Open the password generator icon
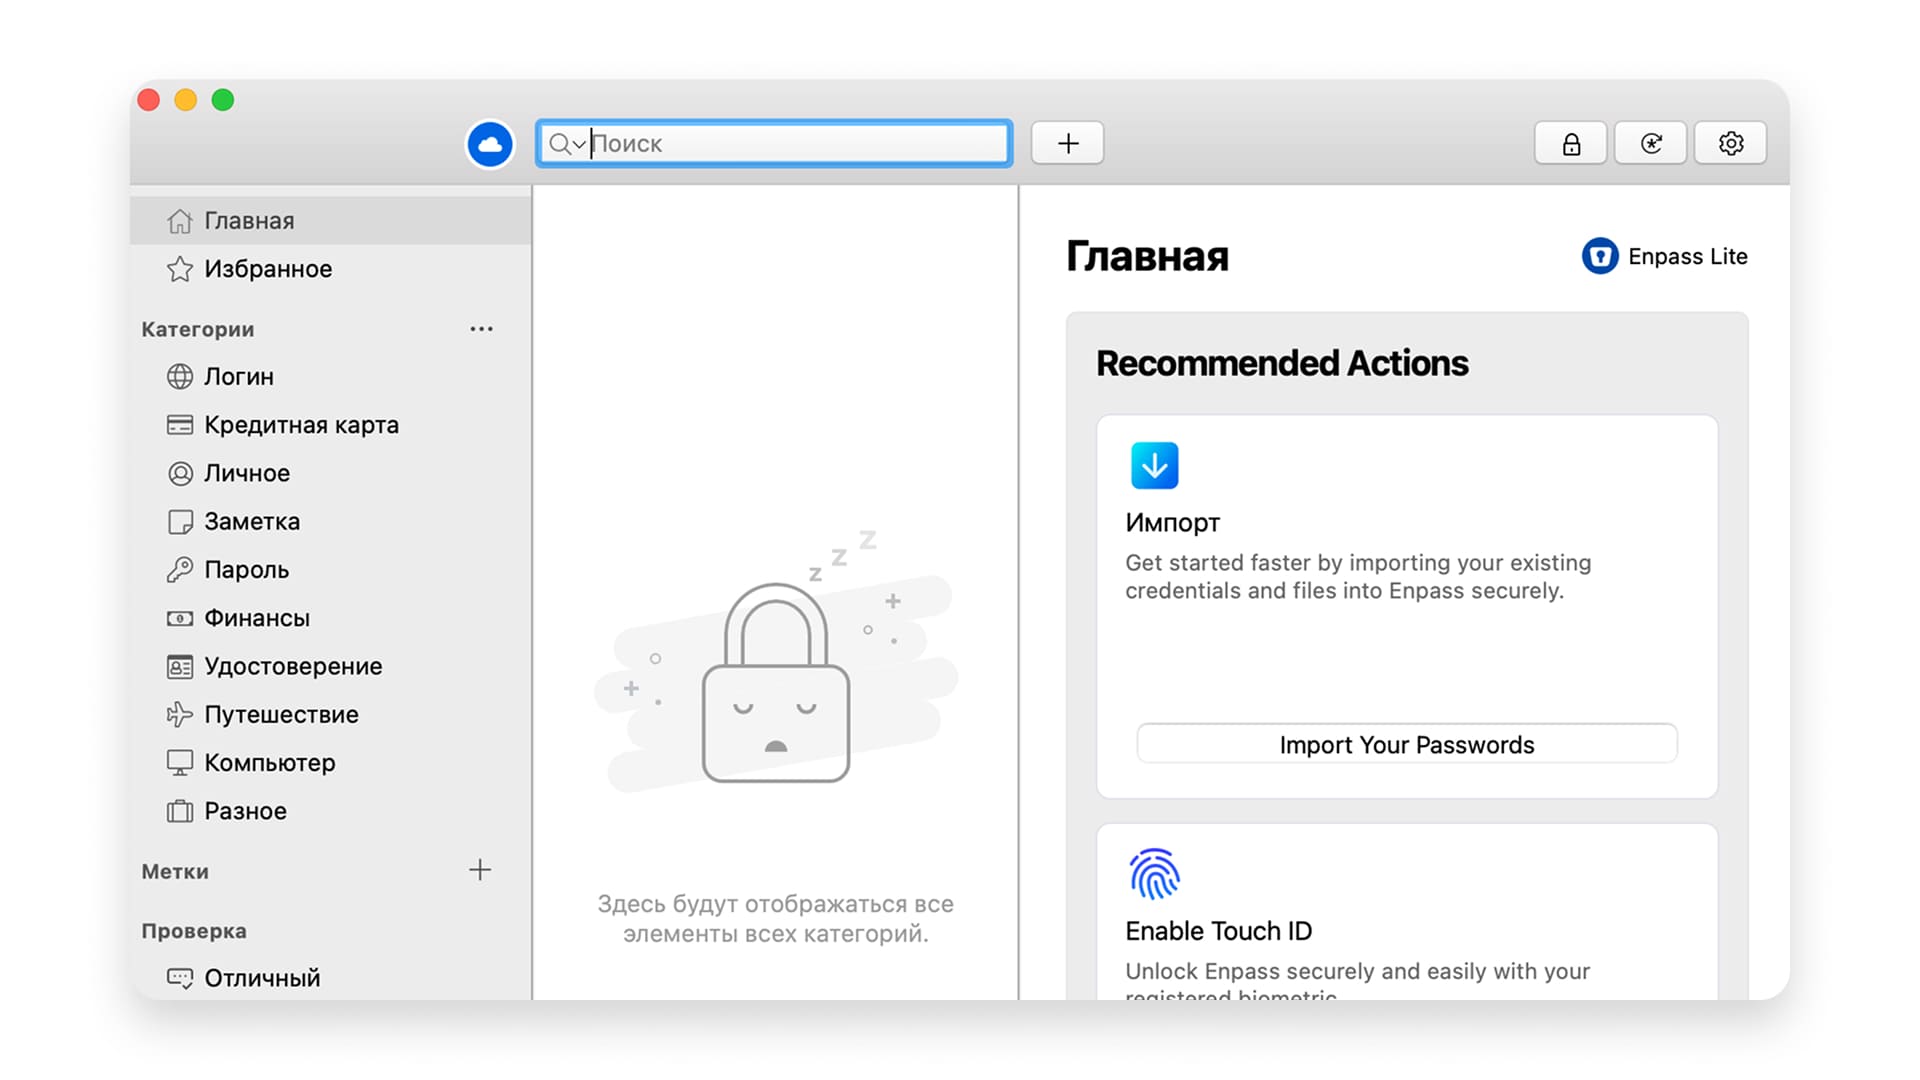The height and width of the screenshot is (1080, 1920). [1651, 144]
